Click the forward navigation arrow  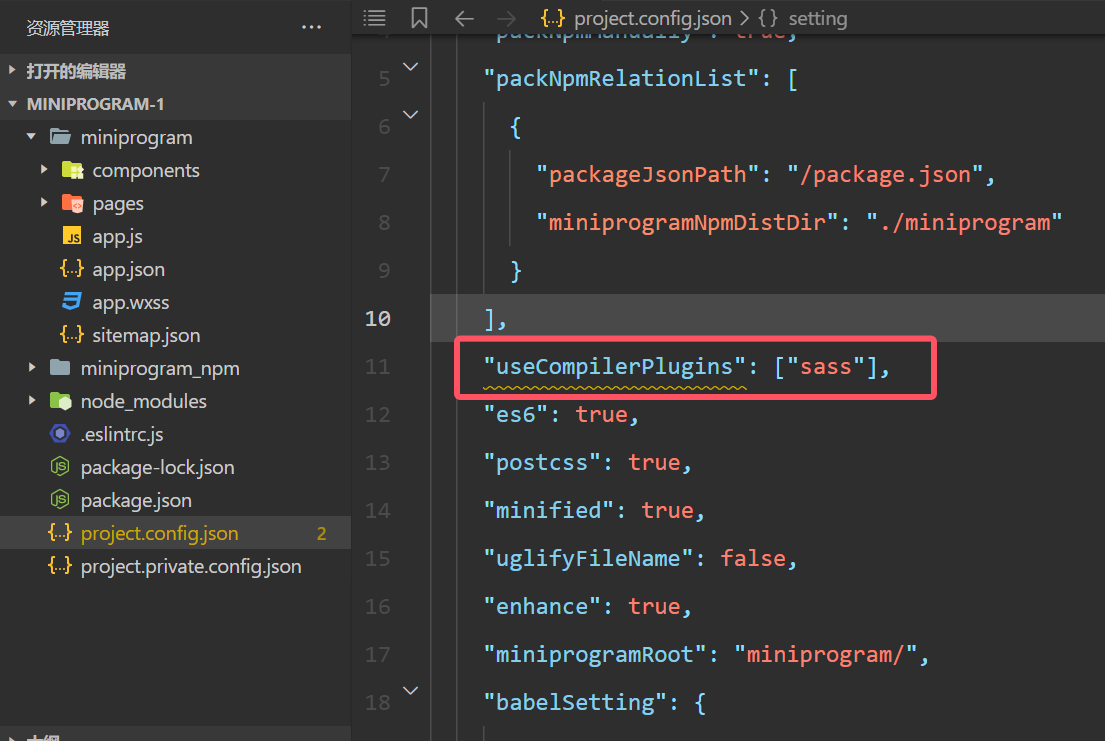505,18
